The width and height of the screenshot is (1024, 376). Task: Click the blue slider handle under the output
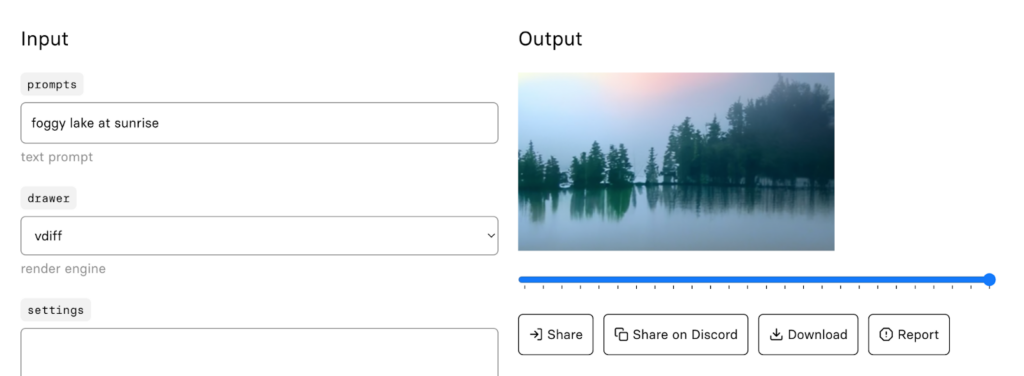coord(989,279)
